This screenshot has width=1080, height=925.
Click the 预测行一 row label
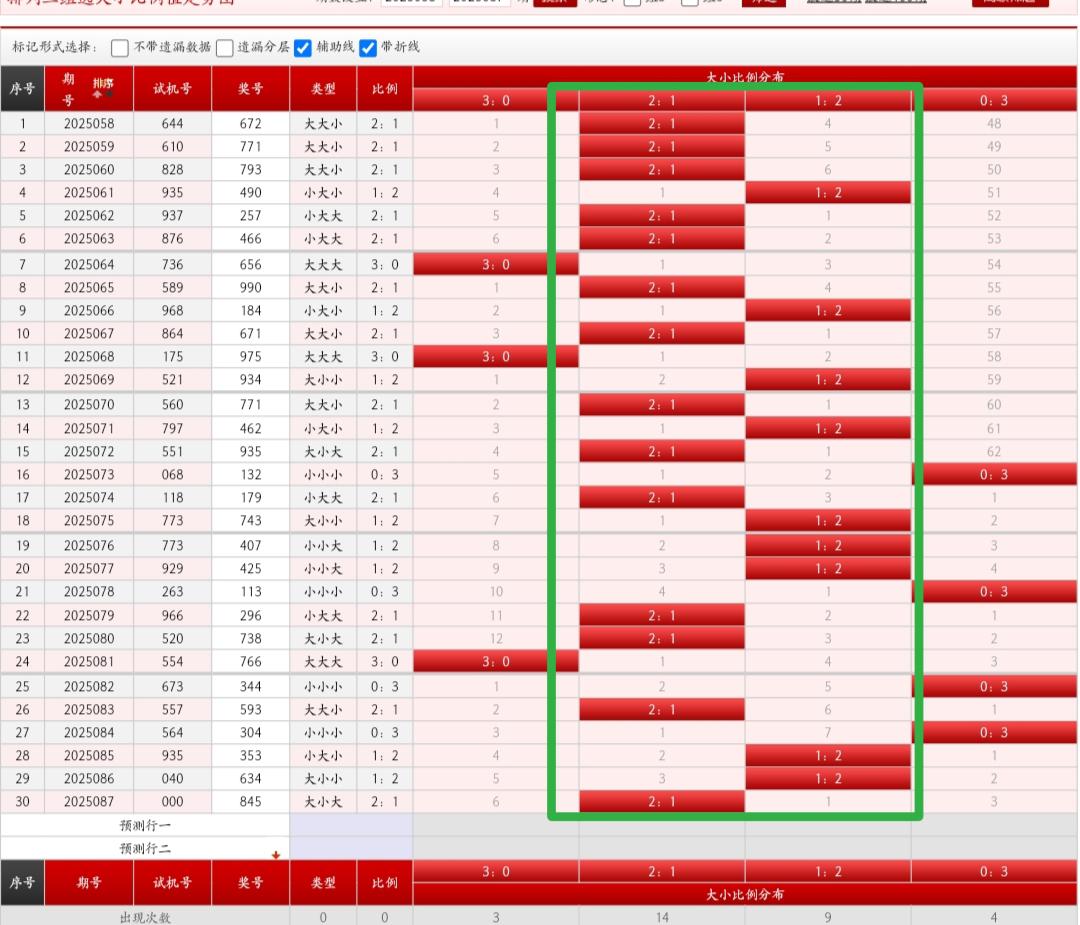pos(145,825)
